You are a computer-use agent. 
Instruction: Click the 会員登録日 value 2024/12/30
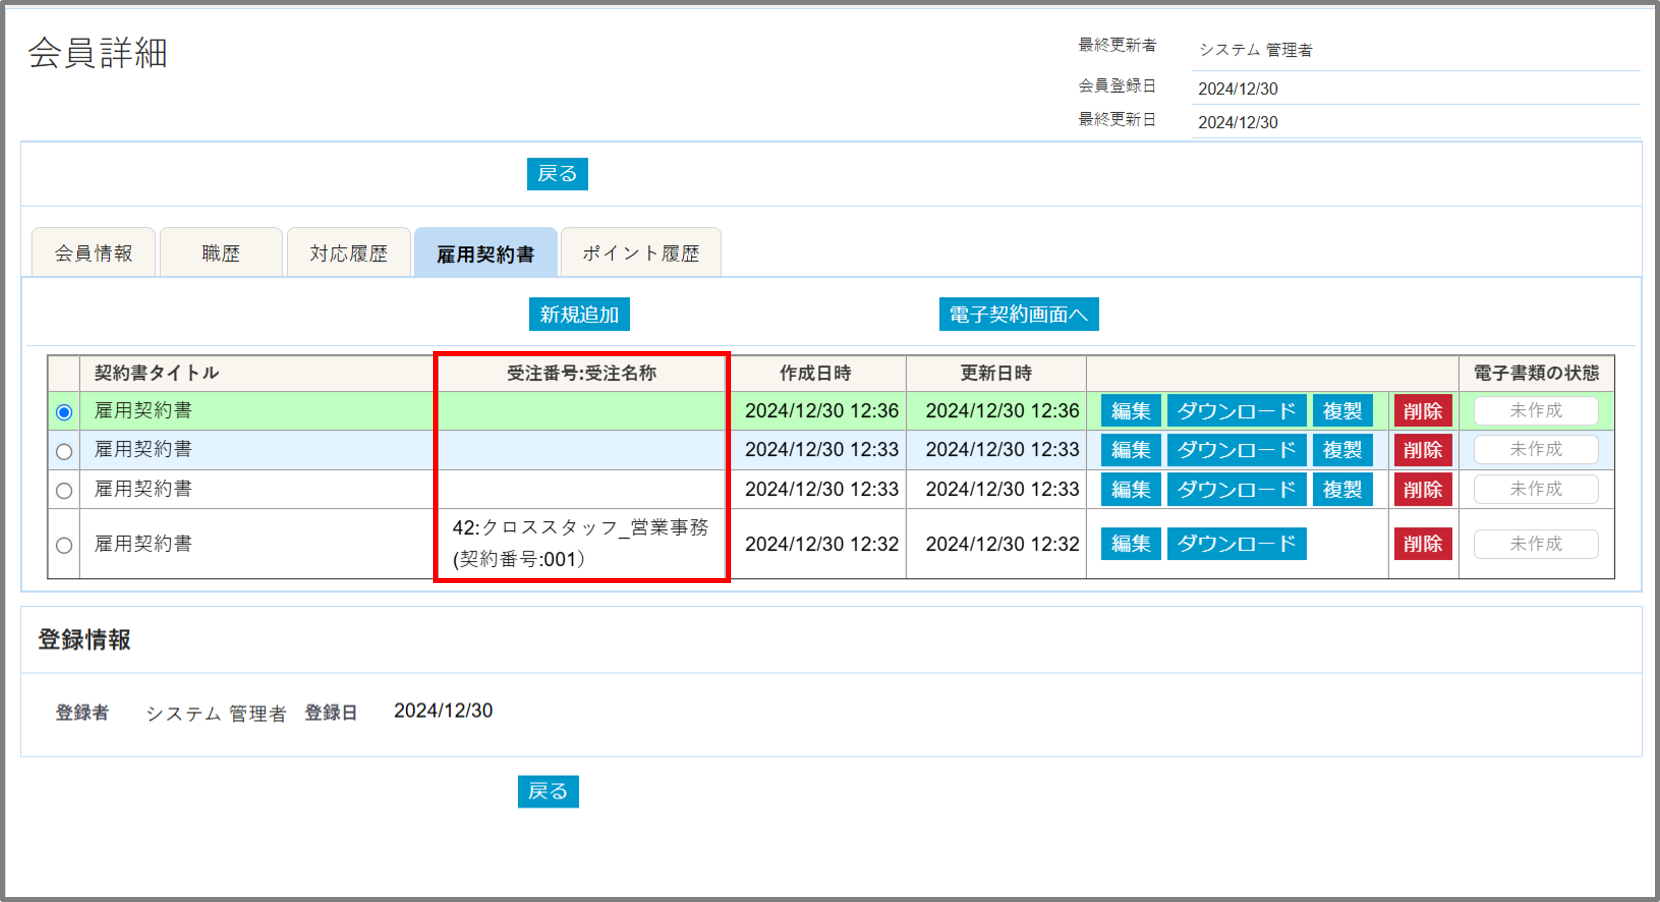point(1238,89)
